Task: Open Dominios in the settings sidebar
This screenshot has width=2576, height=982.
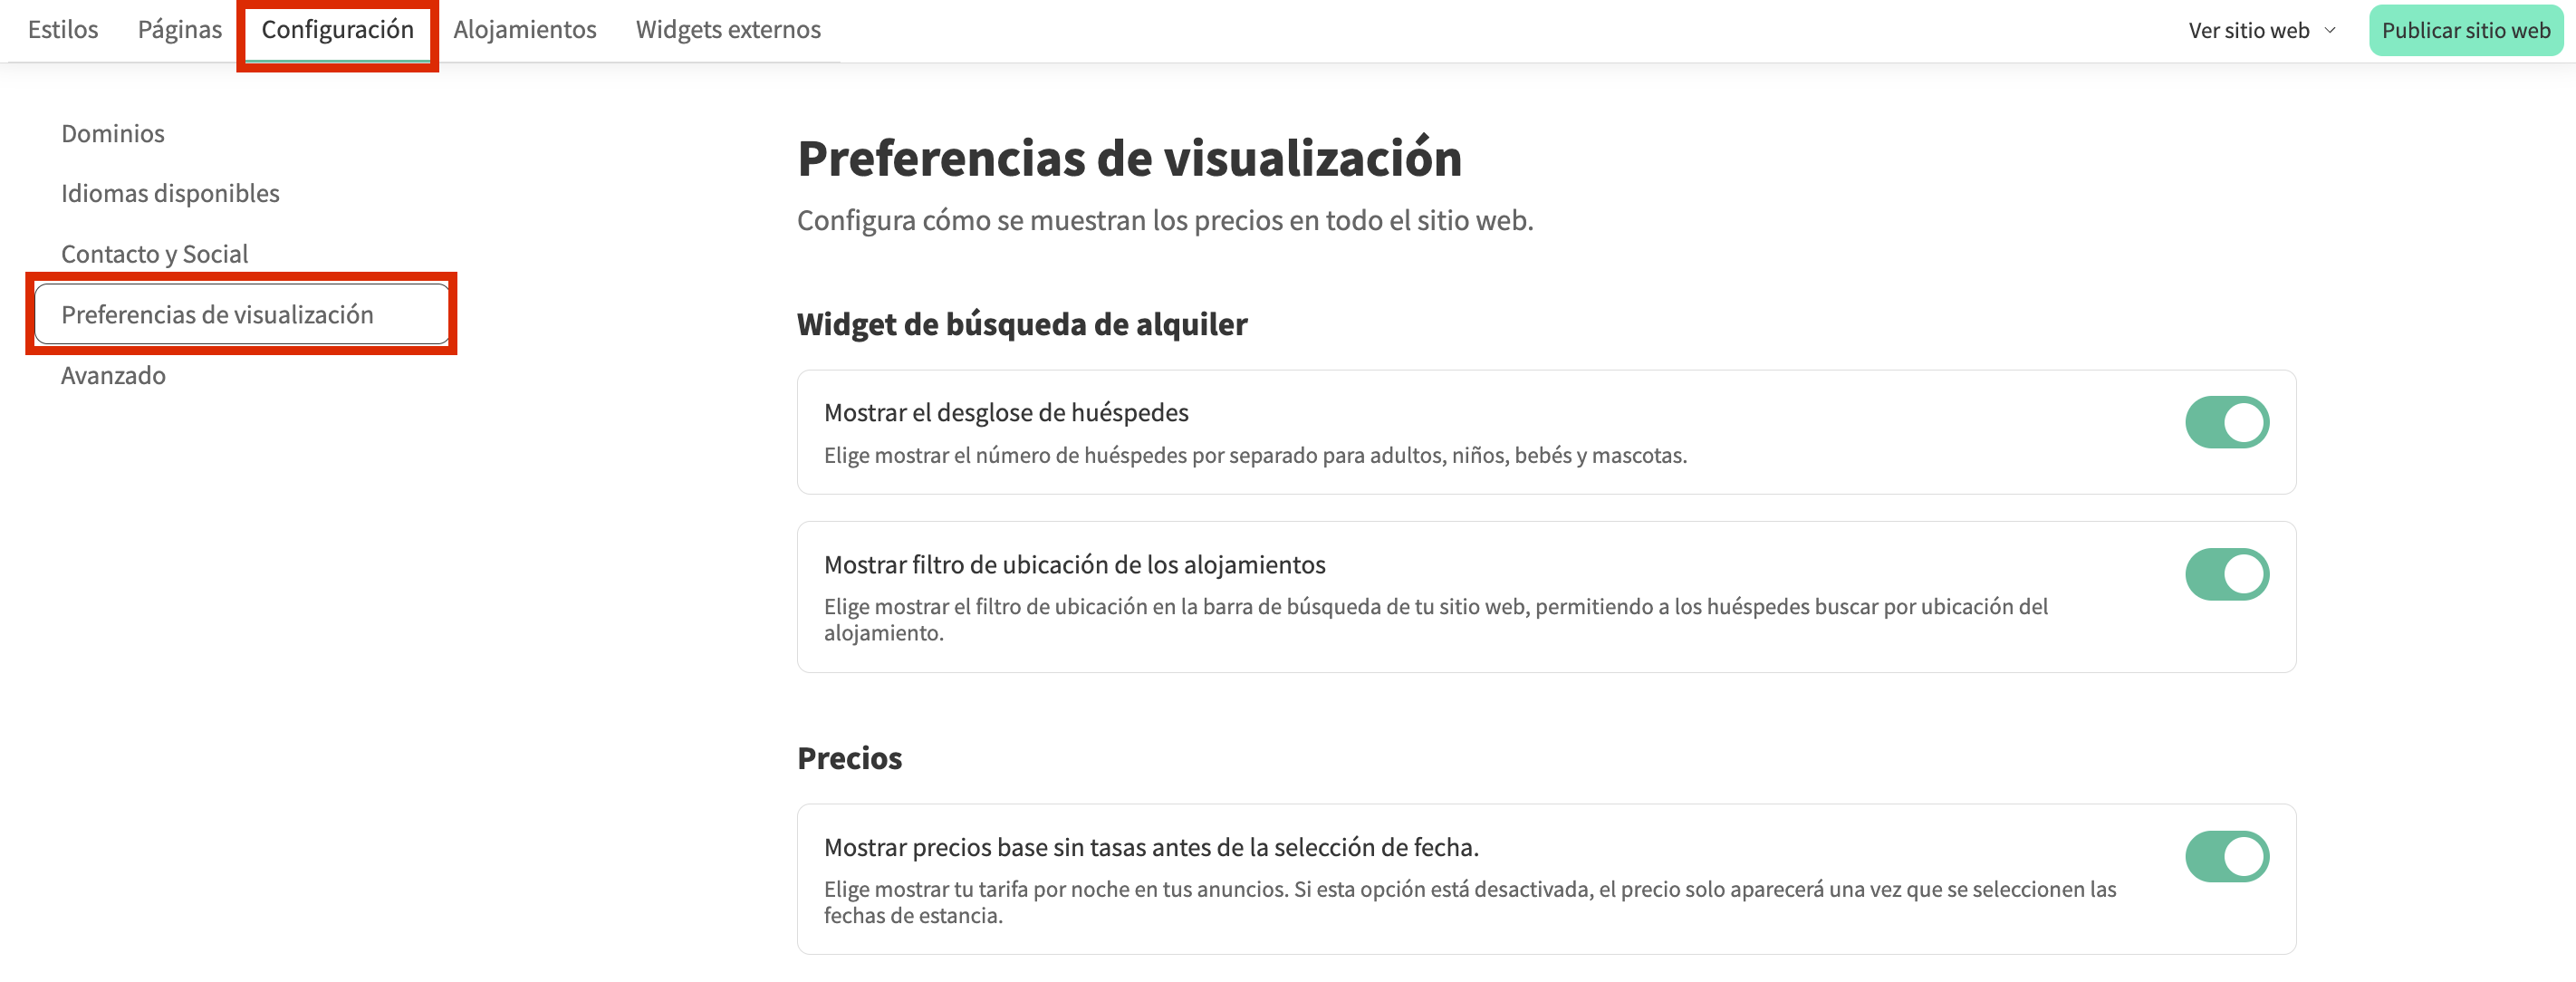Action: pyautogui.click(x=113, y=133)
